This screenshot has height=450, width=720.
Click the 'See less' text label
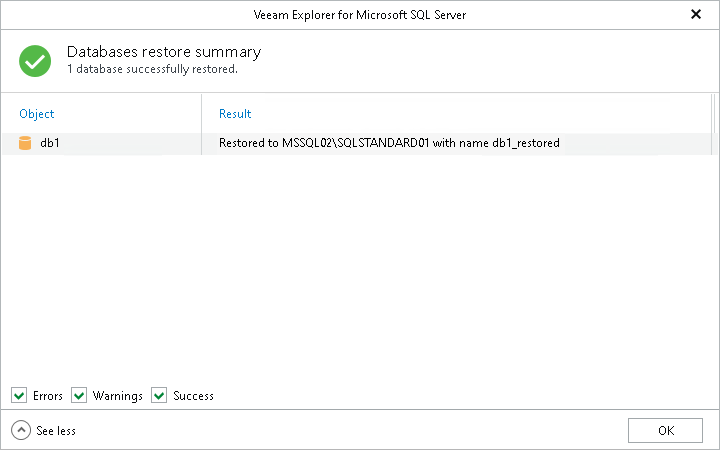tap(56, 431)
